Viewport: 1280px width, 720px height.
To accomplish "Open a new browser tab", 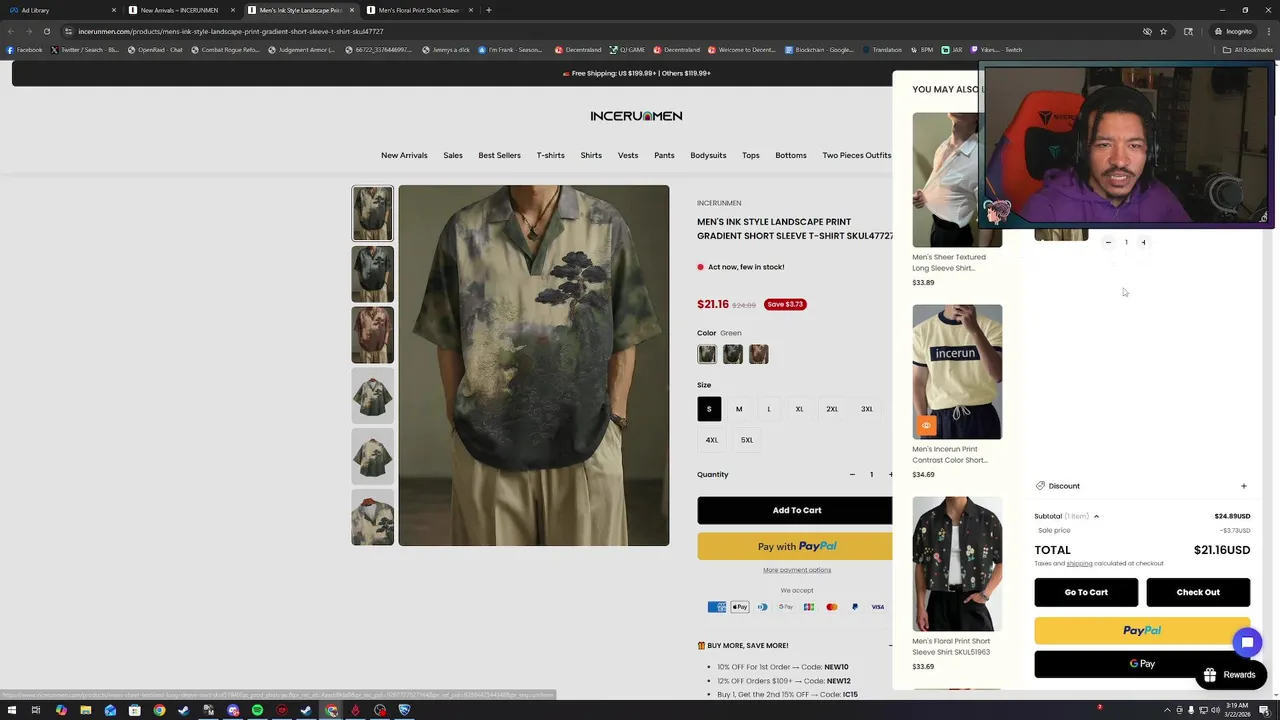I will [489, 10].
